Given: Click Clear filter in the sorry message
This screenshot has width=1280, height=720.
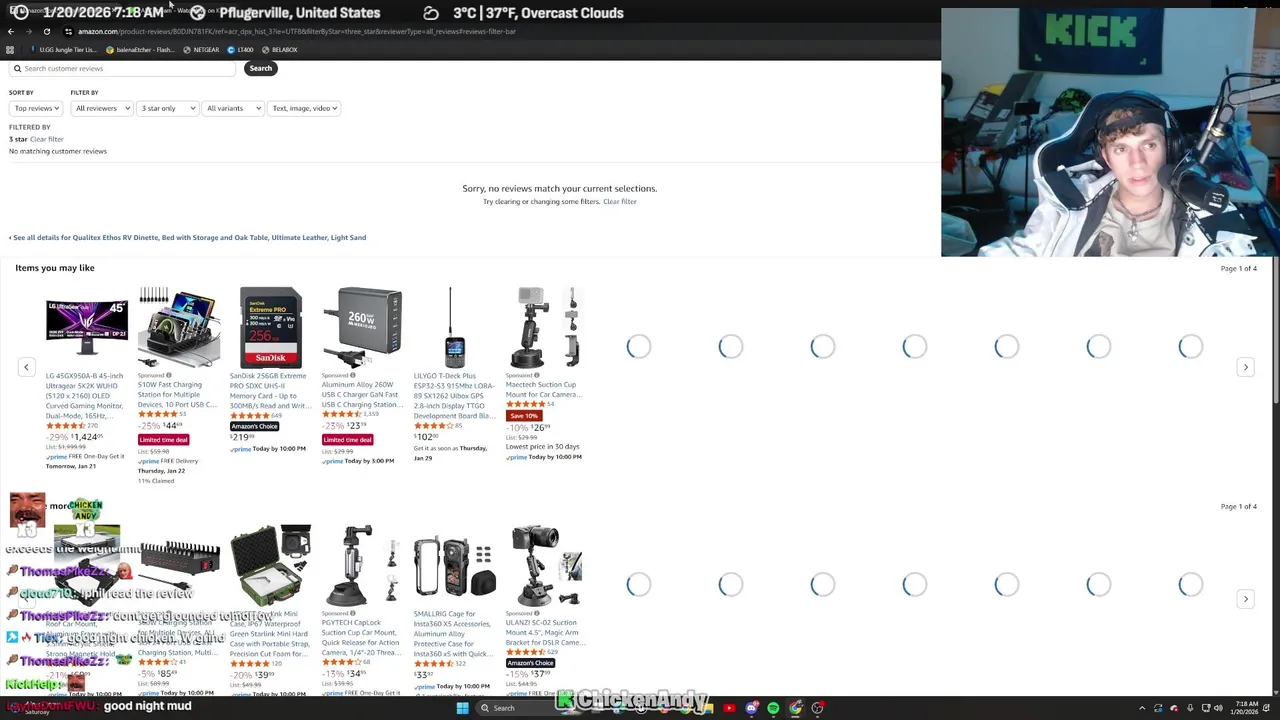Looking at the screenshot, I should point(620,202).
